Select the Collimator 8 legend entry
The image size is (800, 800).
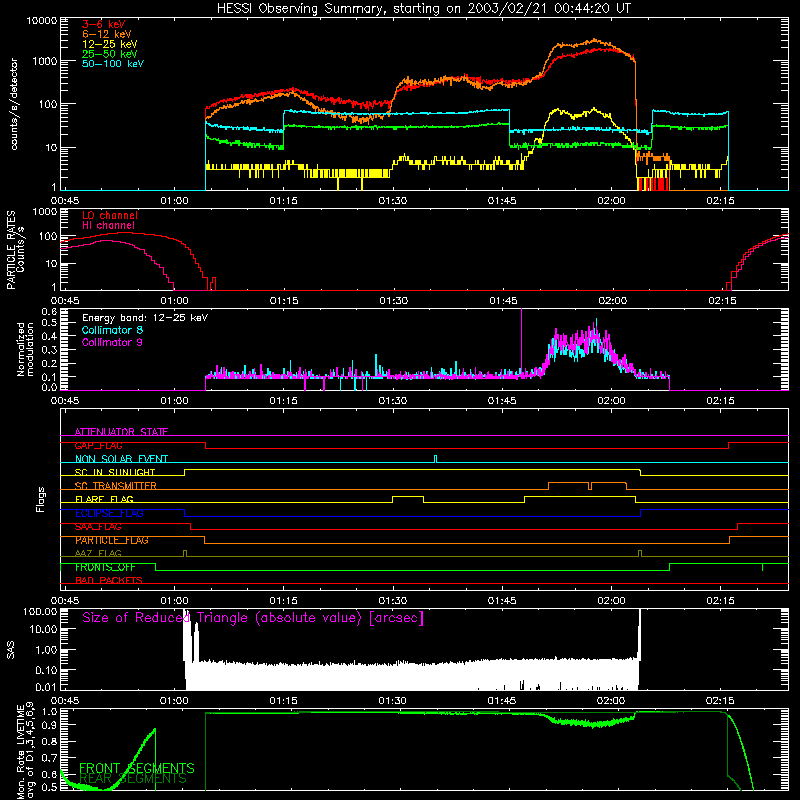112,330
